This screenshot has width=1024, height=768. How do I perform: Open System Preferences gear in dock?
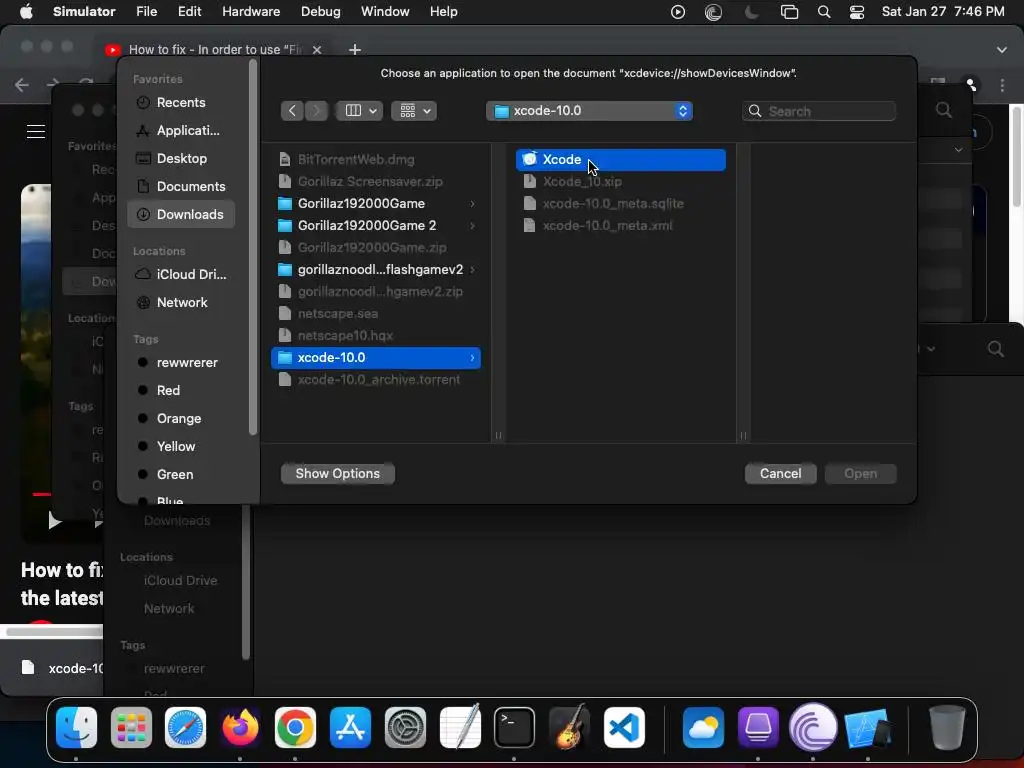point(405,728)
